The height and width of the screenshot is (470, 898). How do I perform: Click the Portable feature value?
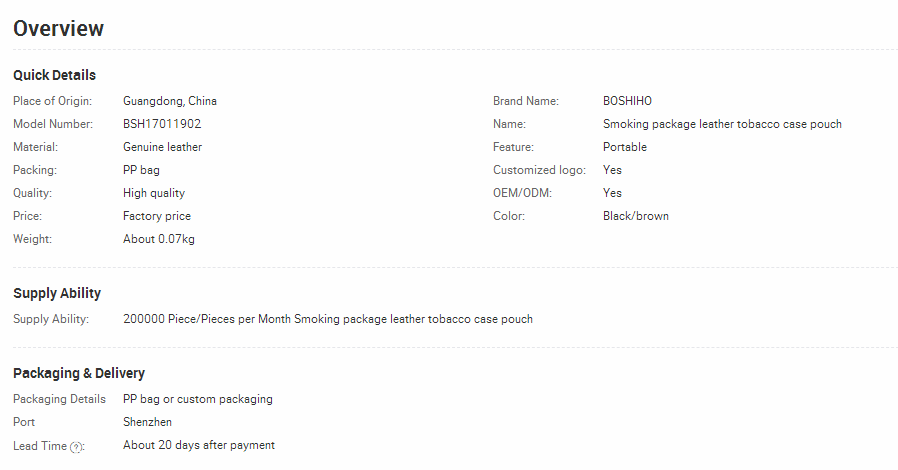pos(625,147)
